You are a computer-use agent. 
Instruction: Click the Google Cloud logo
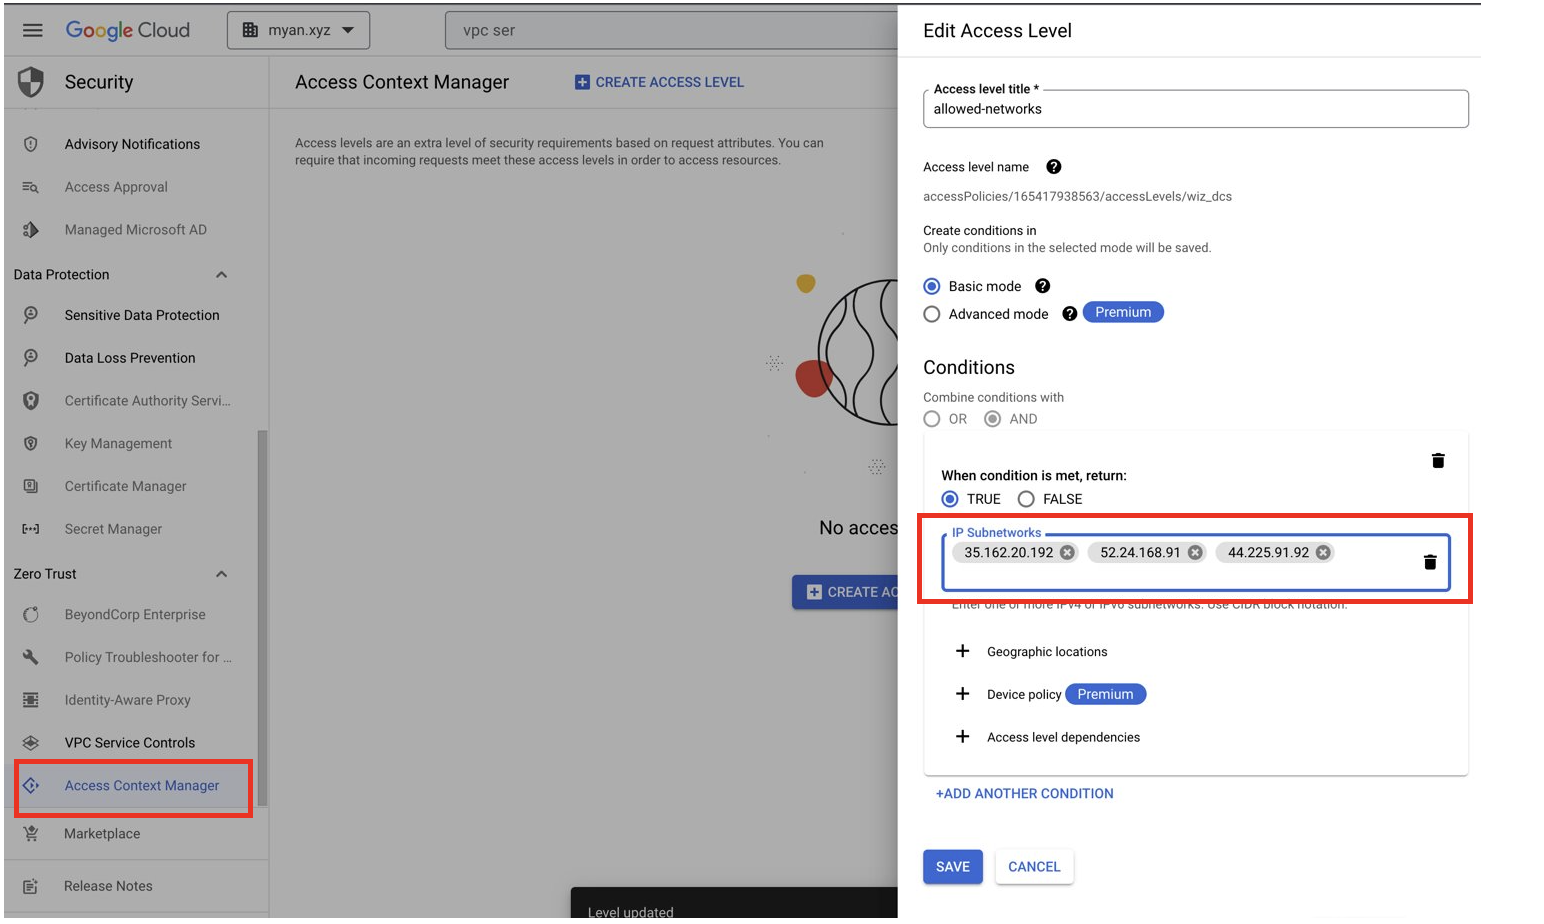coord(128,29)
